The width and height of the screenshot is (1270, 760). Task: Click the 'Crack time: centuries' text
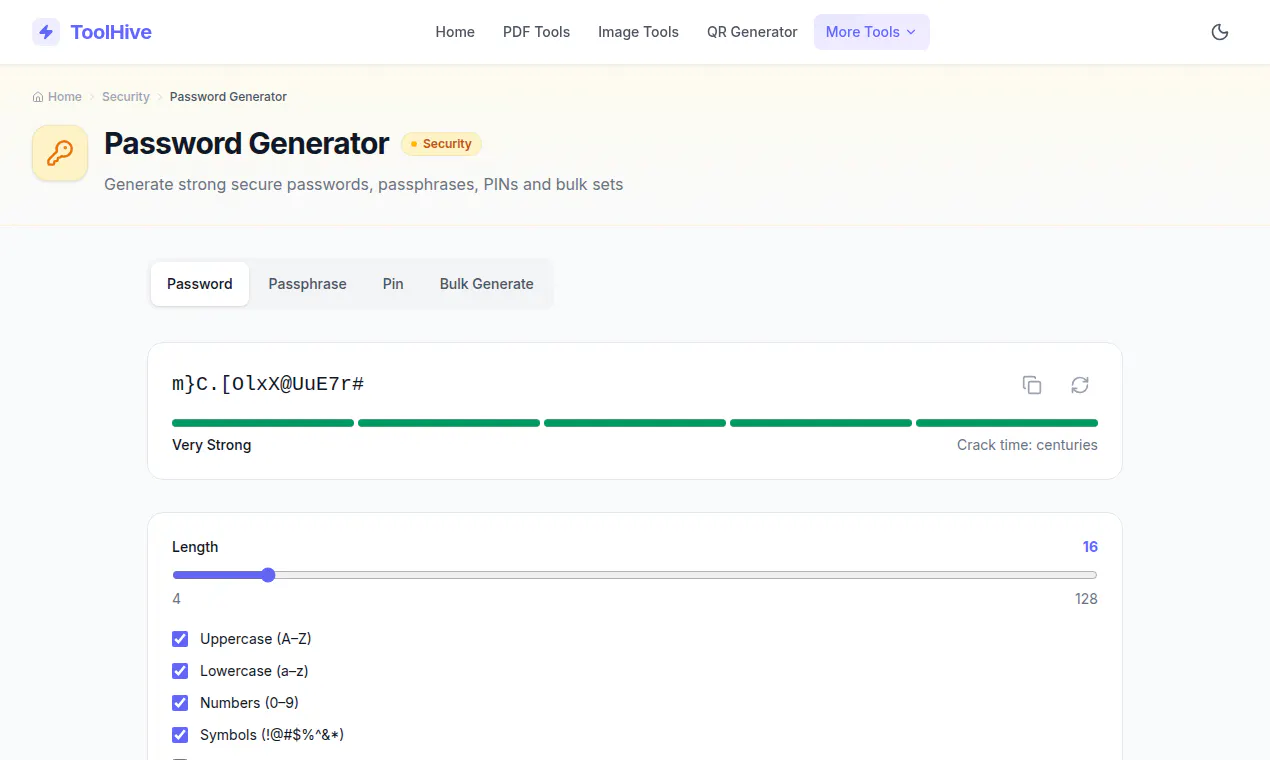tap(1027, 445)
